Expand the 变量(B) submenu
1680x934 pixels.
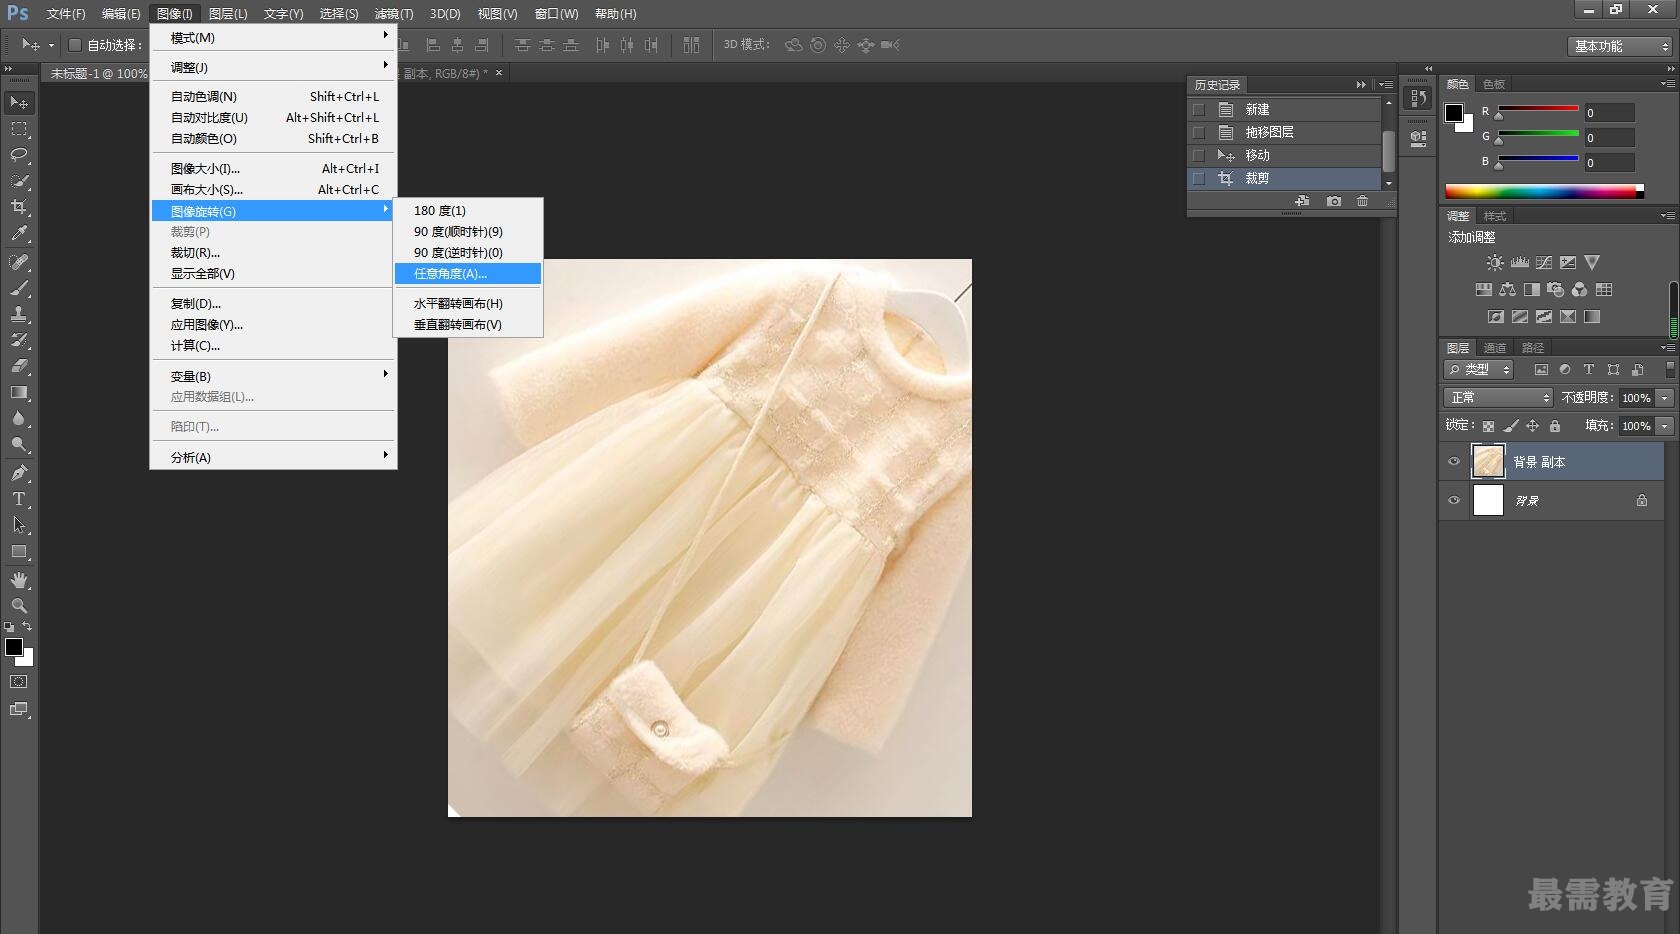pyautogui.click(x=274, y=376)
